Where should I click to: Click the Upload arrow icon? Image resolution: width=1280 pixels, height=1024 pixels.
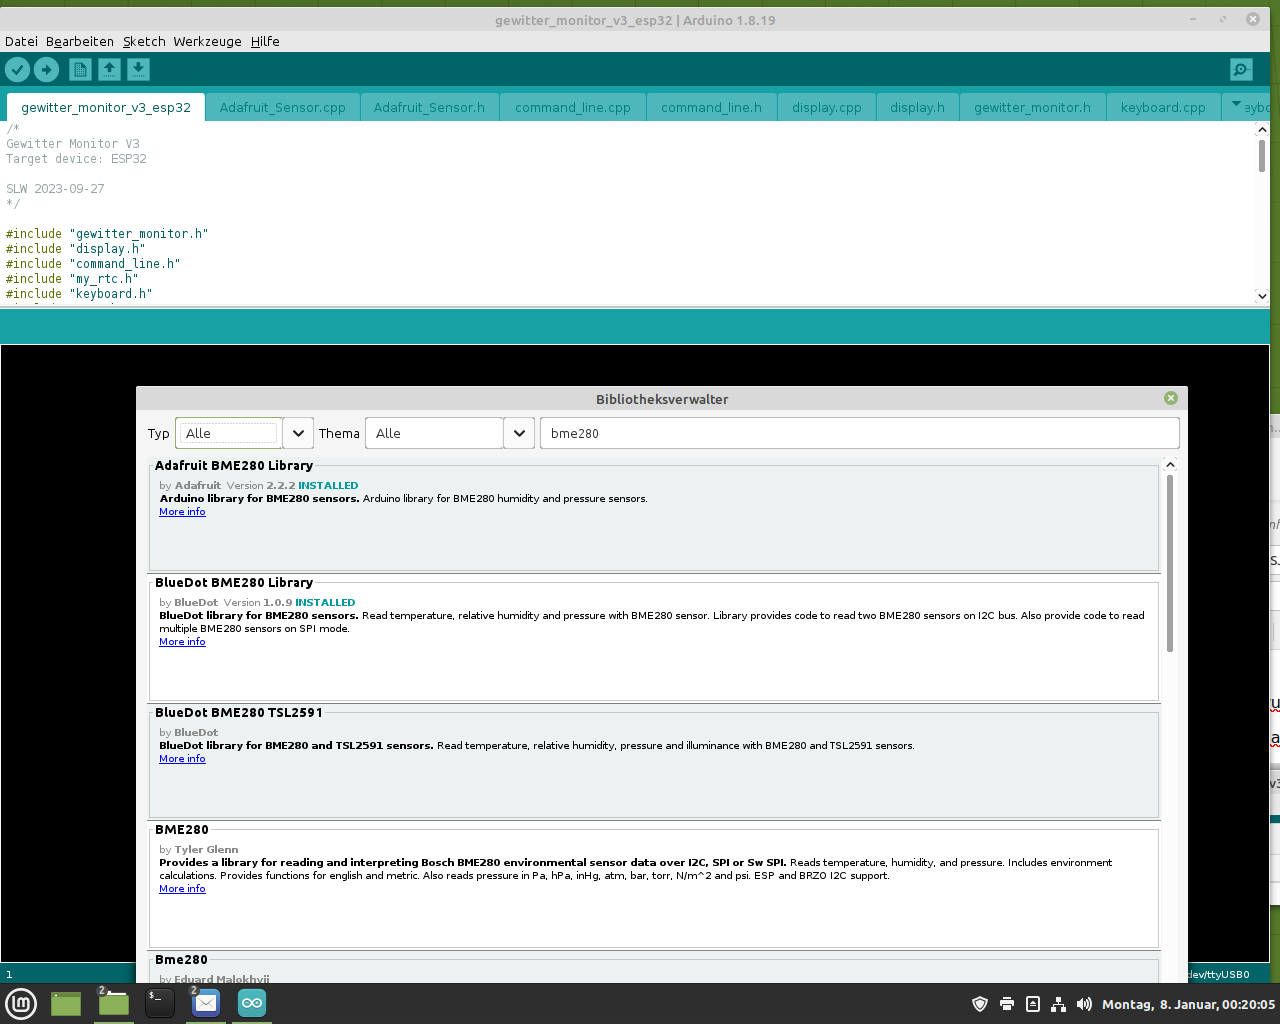click(47, 69)
